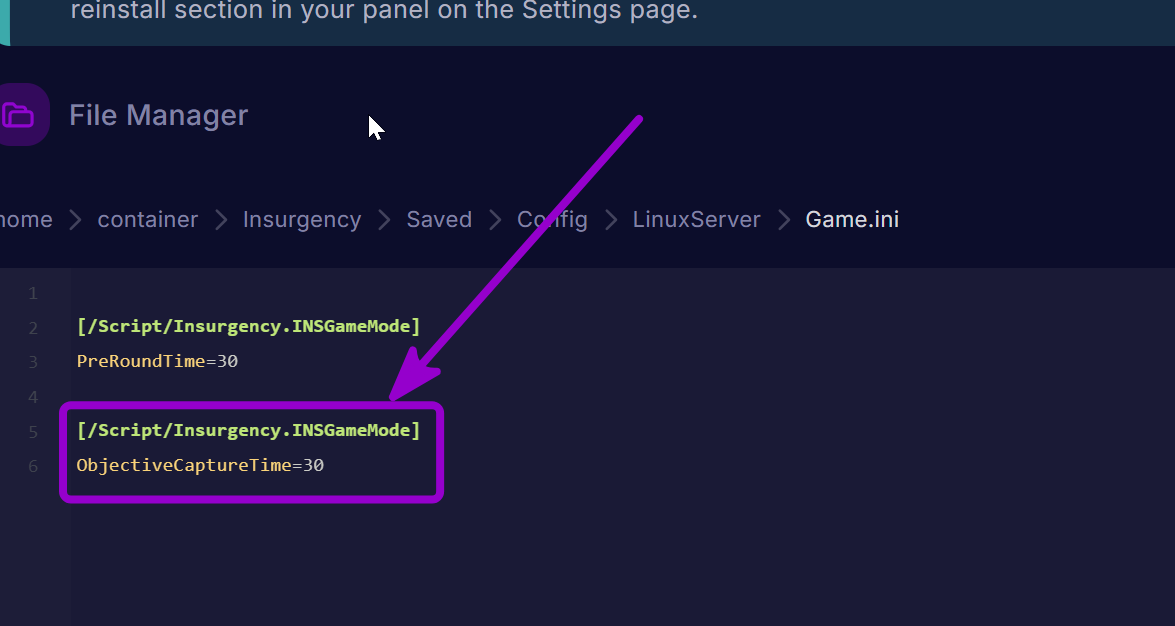This screenshot has width=1175, height=626.
Task: Click the INSGameMode header on line 5
Action: pos(249,430)
